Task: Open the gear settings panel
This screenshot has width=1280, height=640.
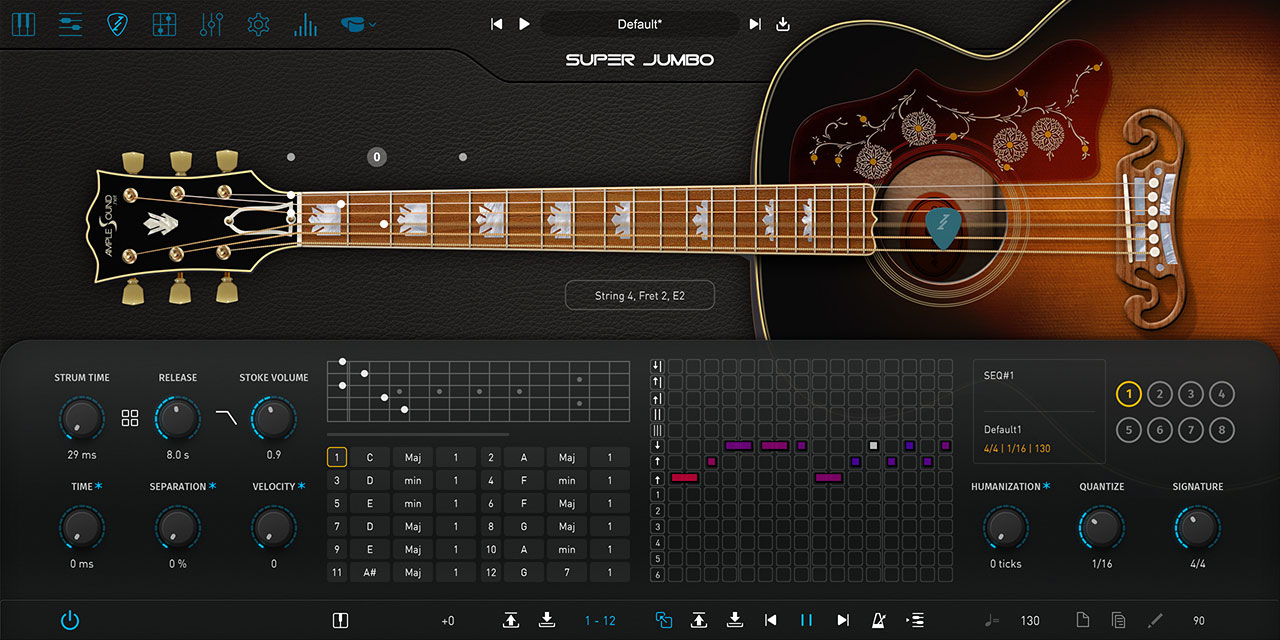Action: point(258,24)
